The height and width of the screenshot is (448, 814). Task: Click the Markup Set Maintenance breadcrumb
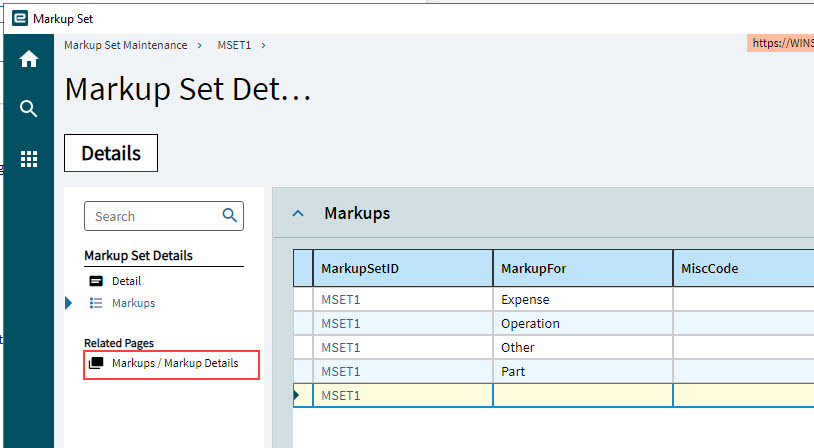click(126, 45)
